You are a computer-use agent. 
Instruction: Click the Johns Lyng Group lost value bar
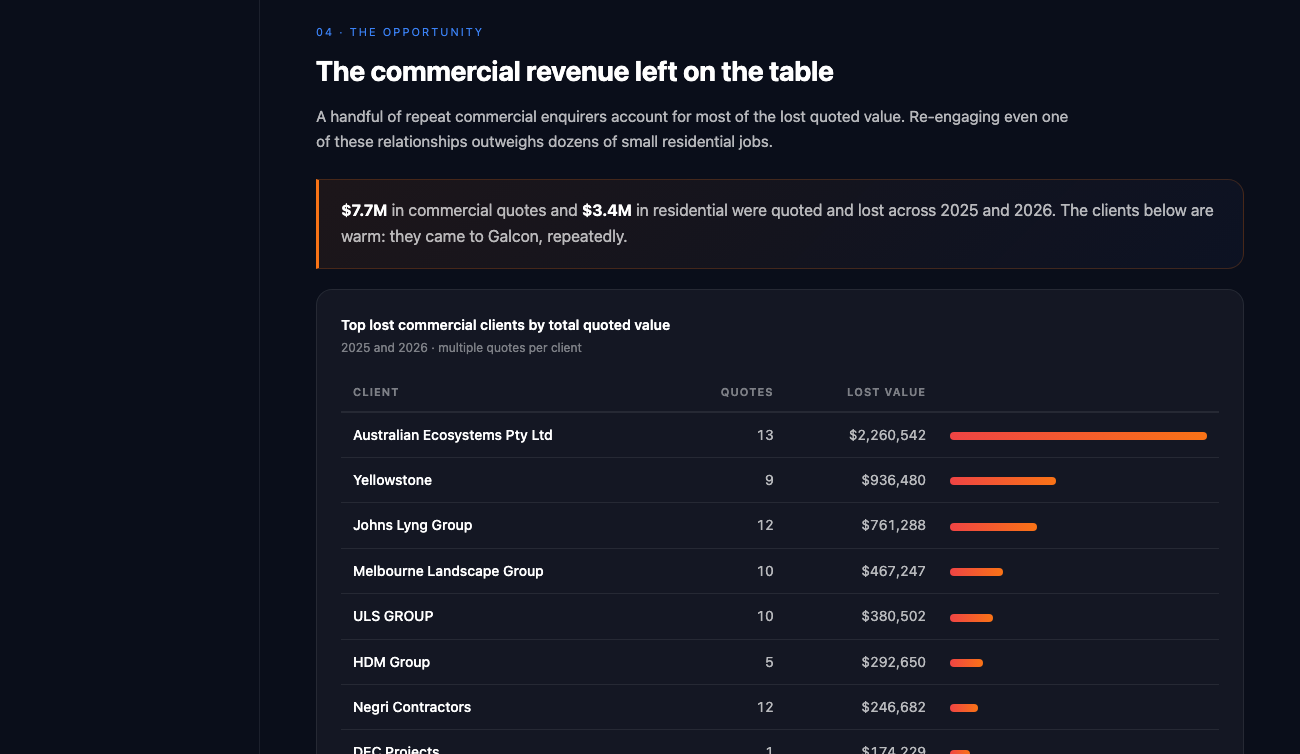click(993, 527)
